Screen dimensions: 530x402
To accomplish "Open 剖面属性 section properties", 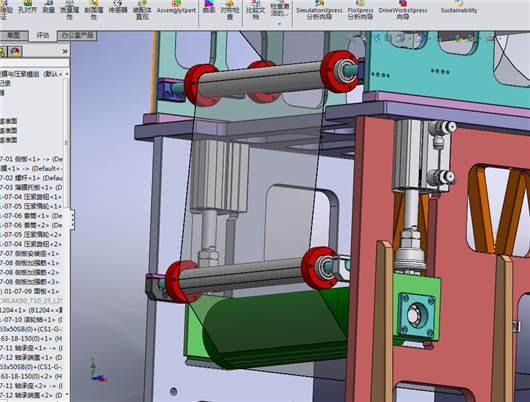I will click(94, 10).
